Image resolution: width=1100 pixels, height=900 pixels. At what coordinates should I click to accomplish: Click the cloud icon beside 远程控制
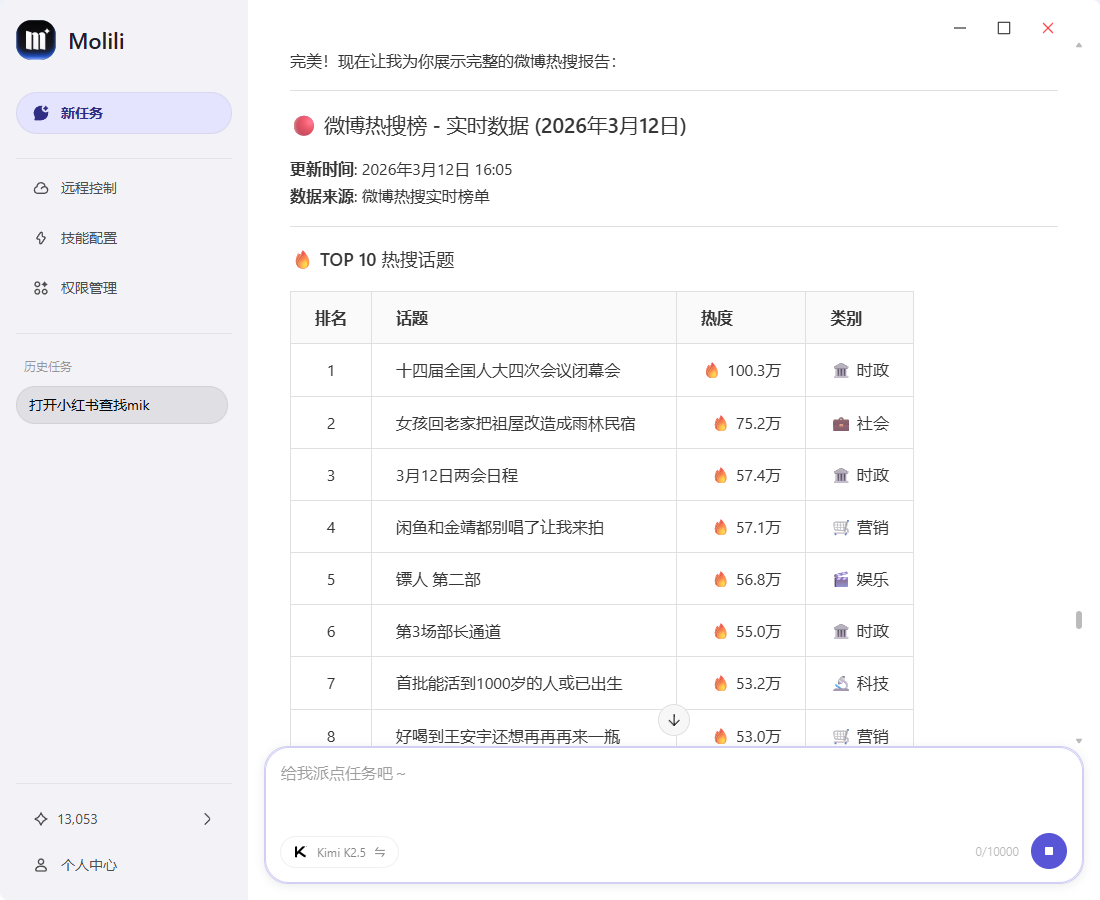pos(41,188)
